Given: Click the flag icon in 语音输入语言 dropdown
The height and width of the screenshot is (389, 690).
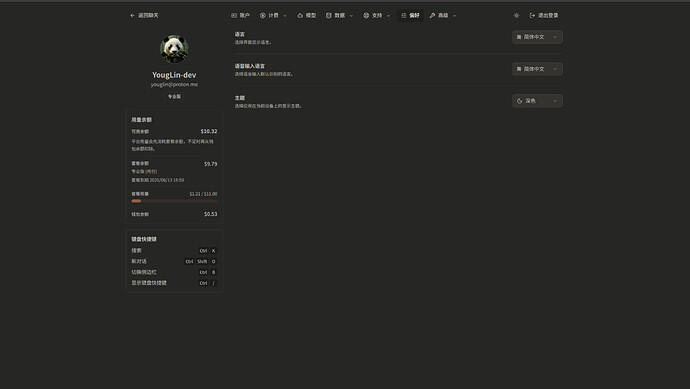Looking at the screenshot, I should pyautogui.click(x=519, y=69).
